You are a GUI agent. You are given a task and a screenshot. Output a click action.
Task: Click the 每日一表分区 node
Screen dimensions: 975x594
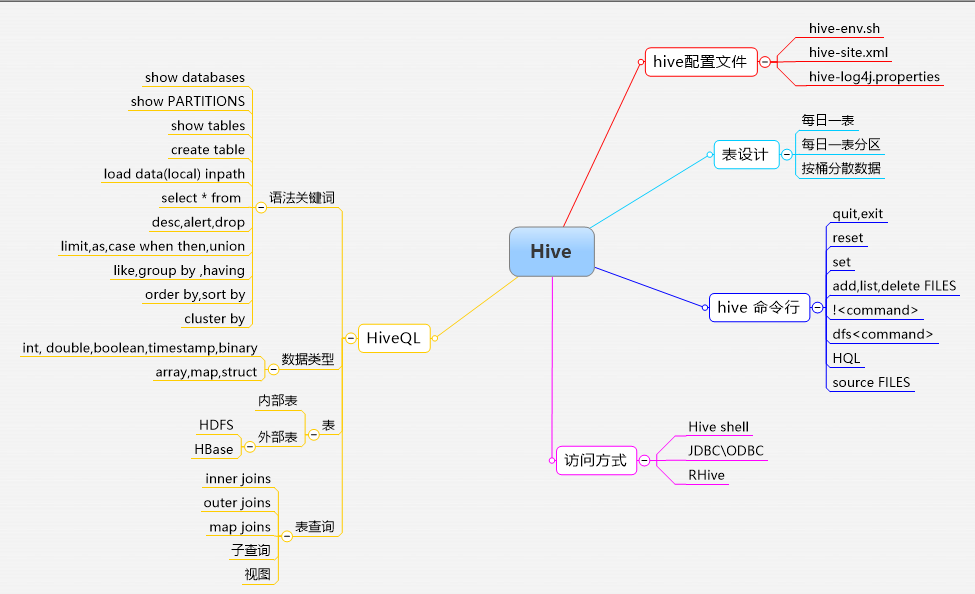pyautogui.click(x=839, y=146)
